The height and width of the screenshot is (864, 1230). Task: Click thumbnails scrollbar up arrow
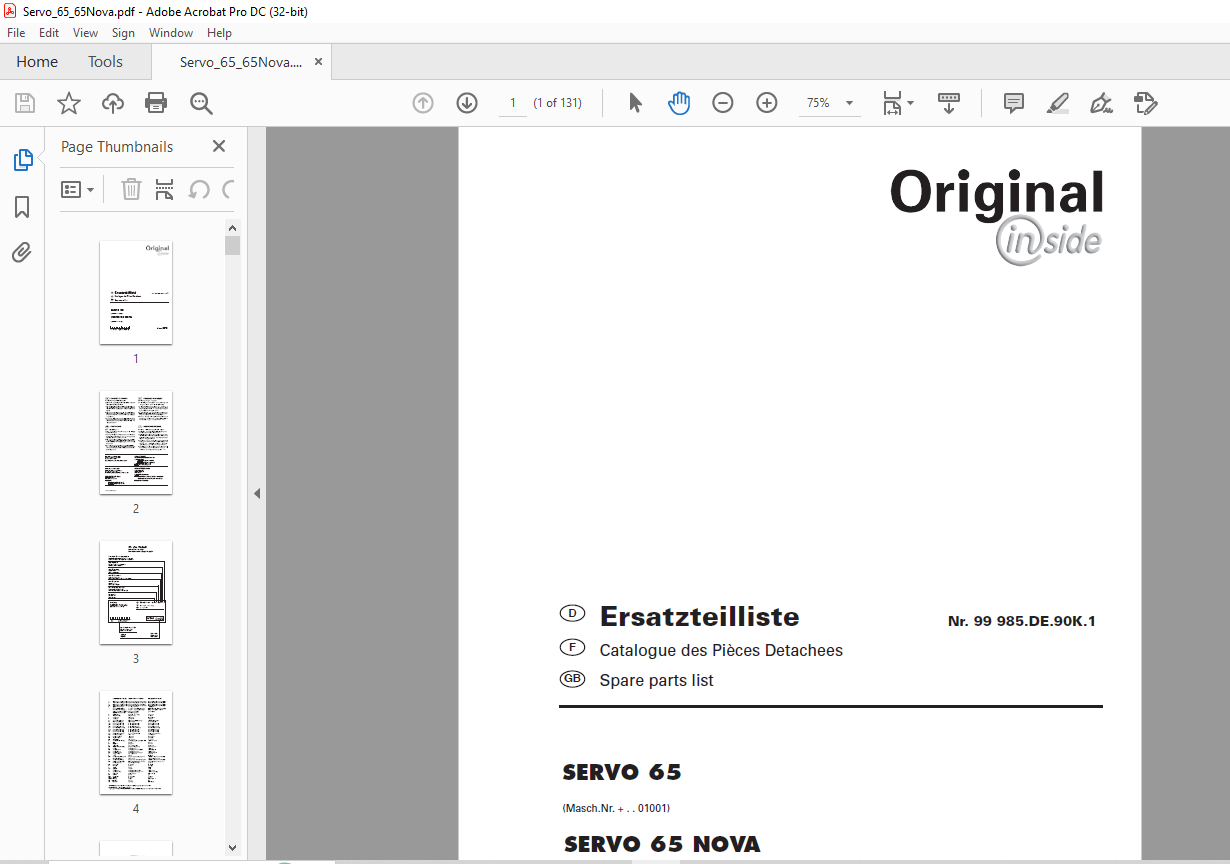(x=232, y=228)
